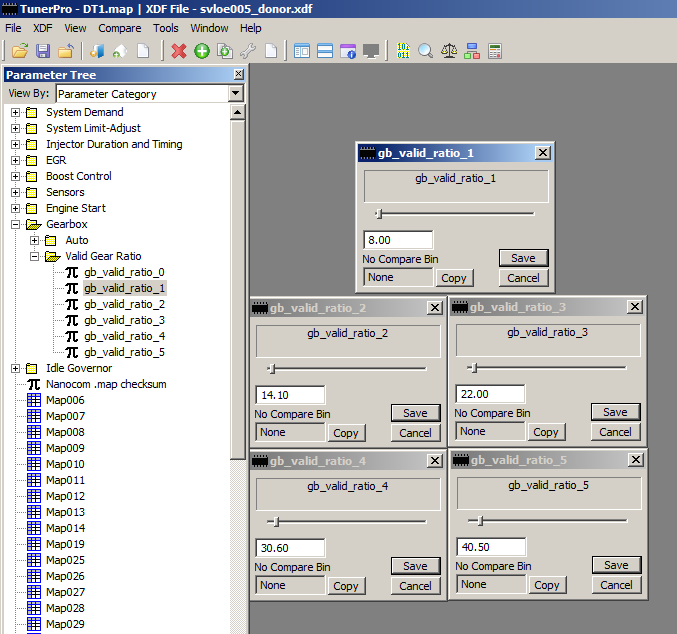Image resolution: width=677 pixels, height=634 pixels.
Task: Save the gb_valid_ratio_1 value
Action: tap(523, 258)
